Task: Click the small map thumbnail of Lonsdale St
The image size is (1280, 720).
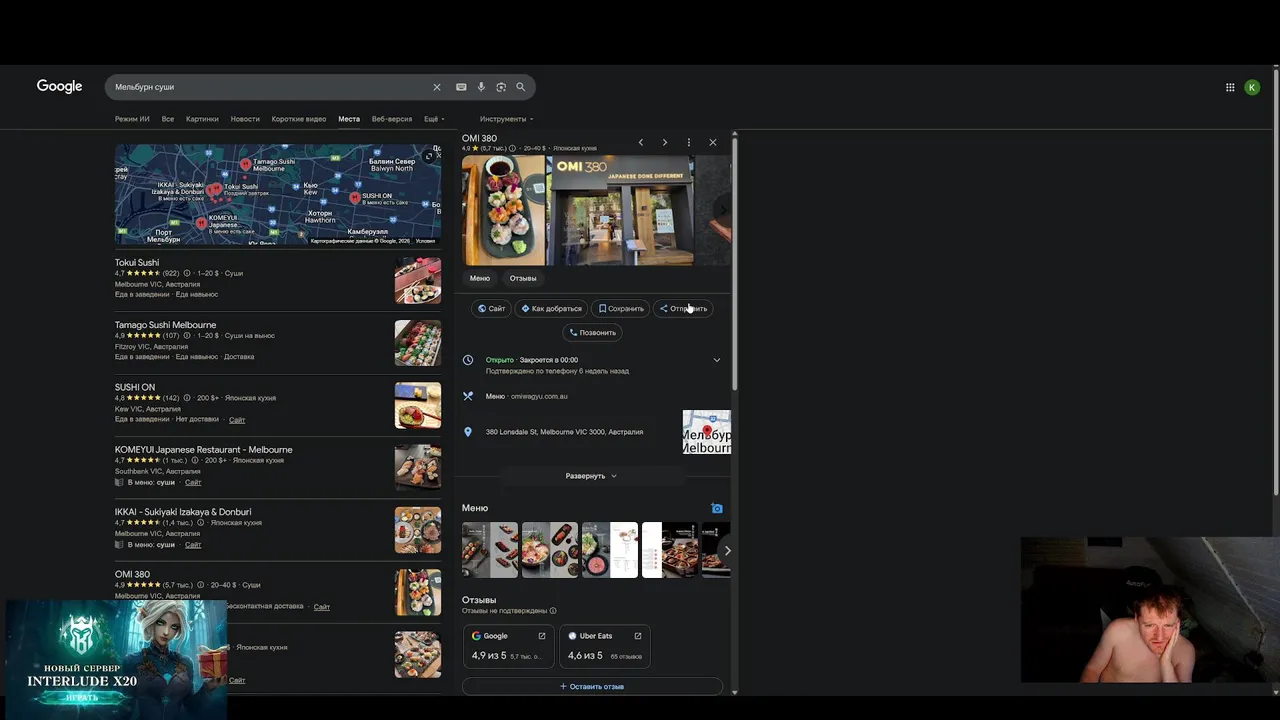Action: [707, 432]
